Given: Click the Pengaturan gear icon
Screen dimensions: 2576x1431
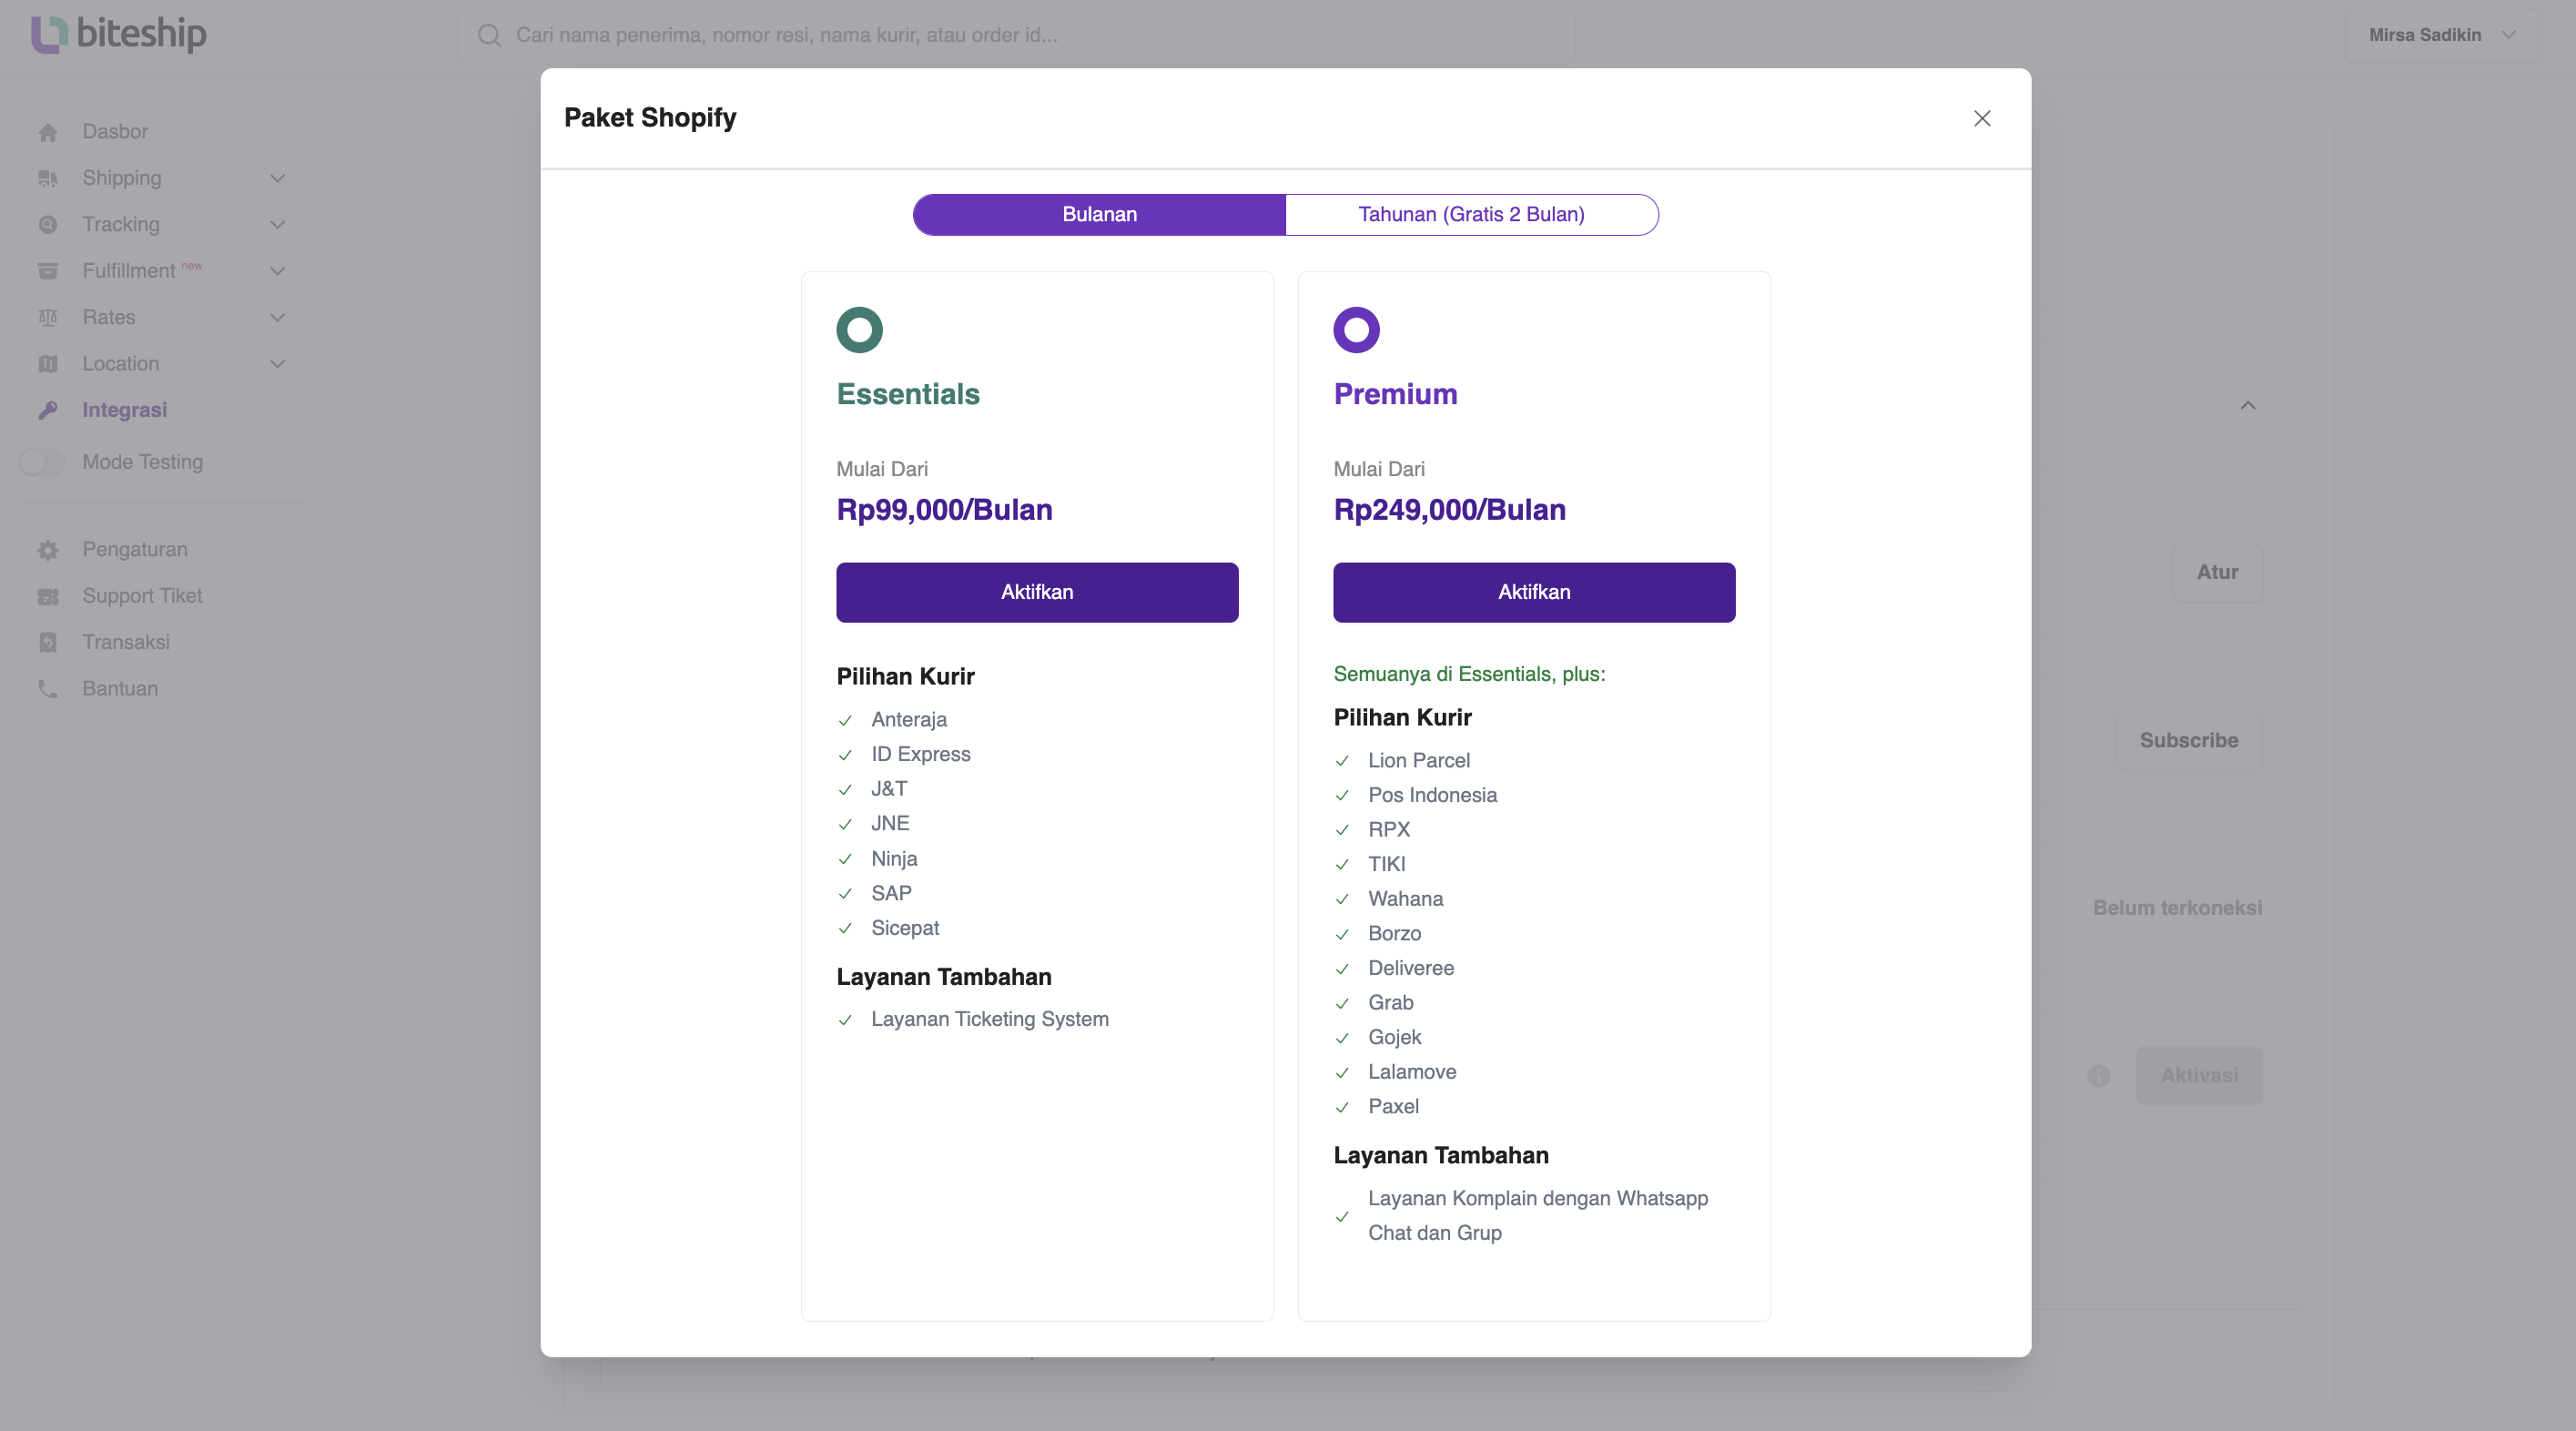Looking at the screenshot, I should click(48, 550).
